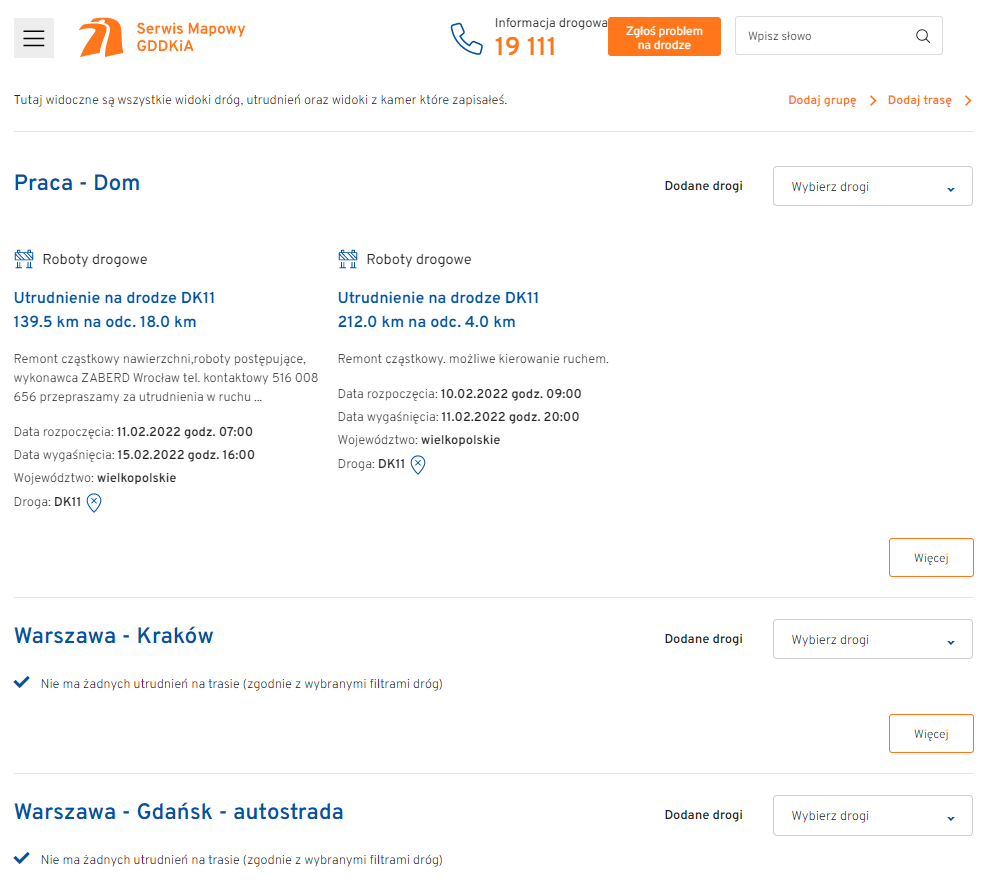Click roadworks barrier icon of second obstruction
Screen dimensions: 991x882
point(348,260)
